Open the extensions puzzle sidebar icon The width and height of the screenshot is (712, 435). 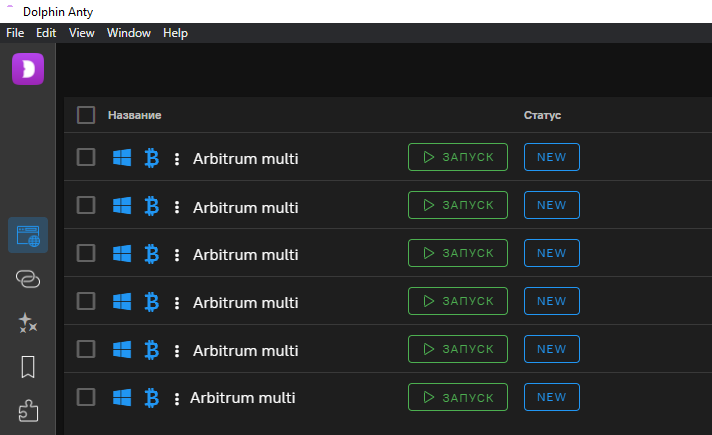click(28, 410)
